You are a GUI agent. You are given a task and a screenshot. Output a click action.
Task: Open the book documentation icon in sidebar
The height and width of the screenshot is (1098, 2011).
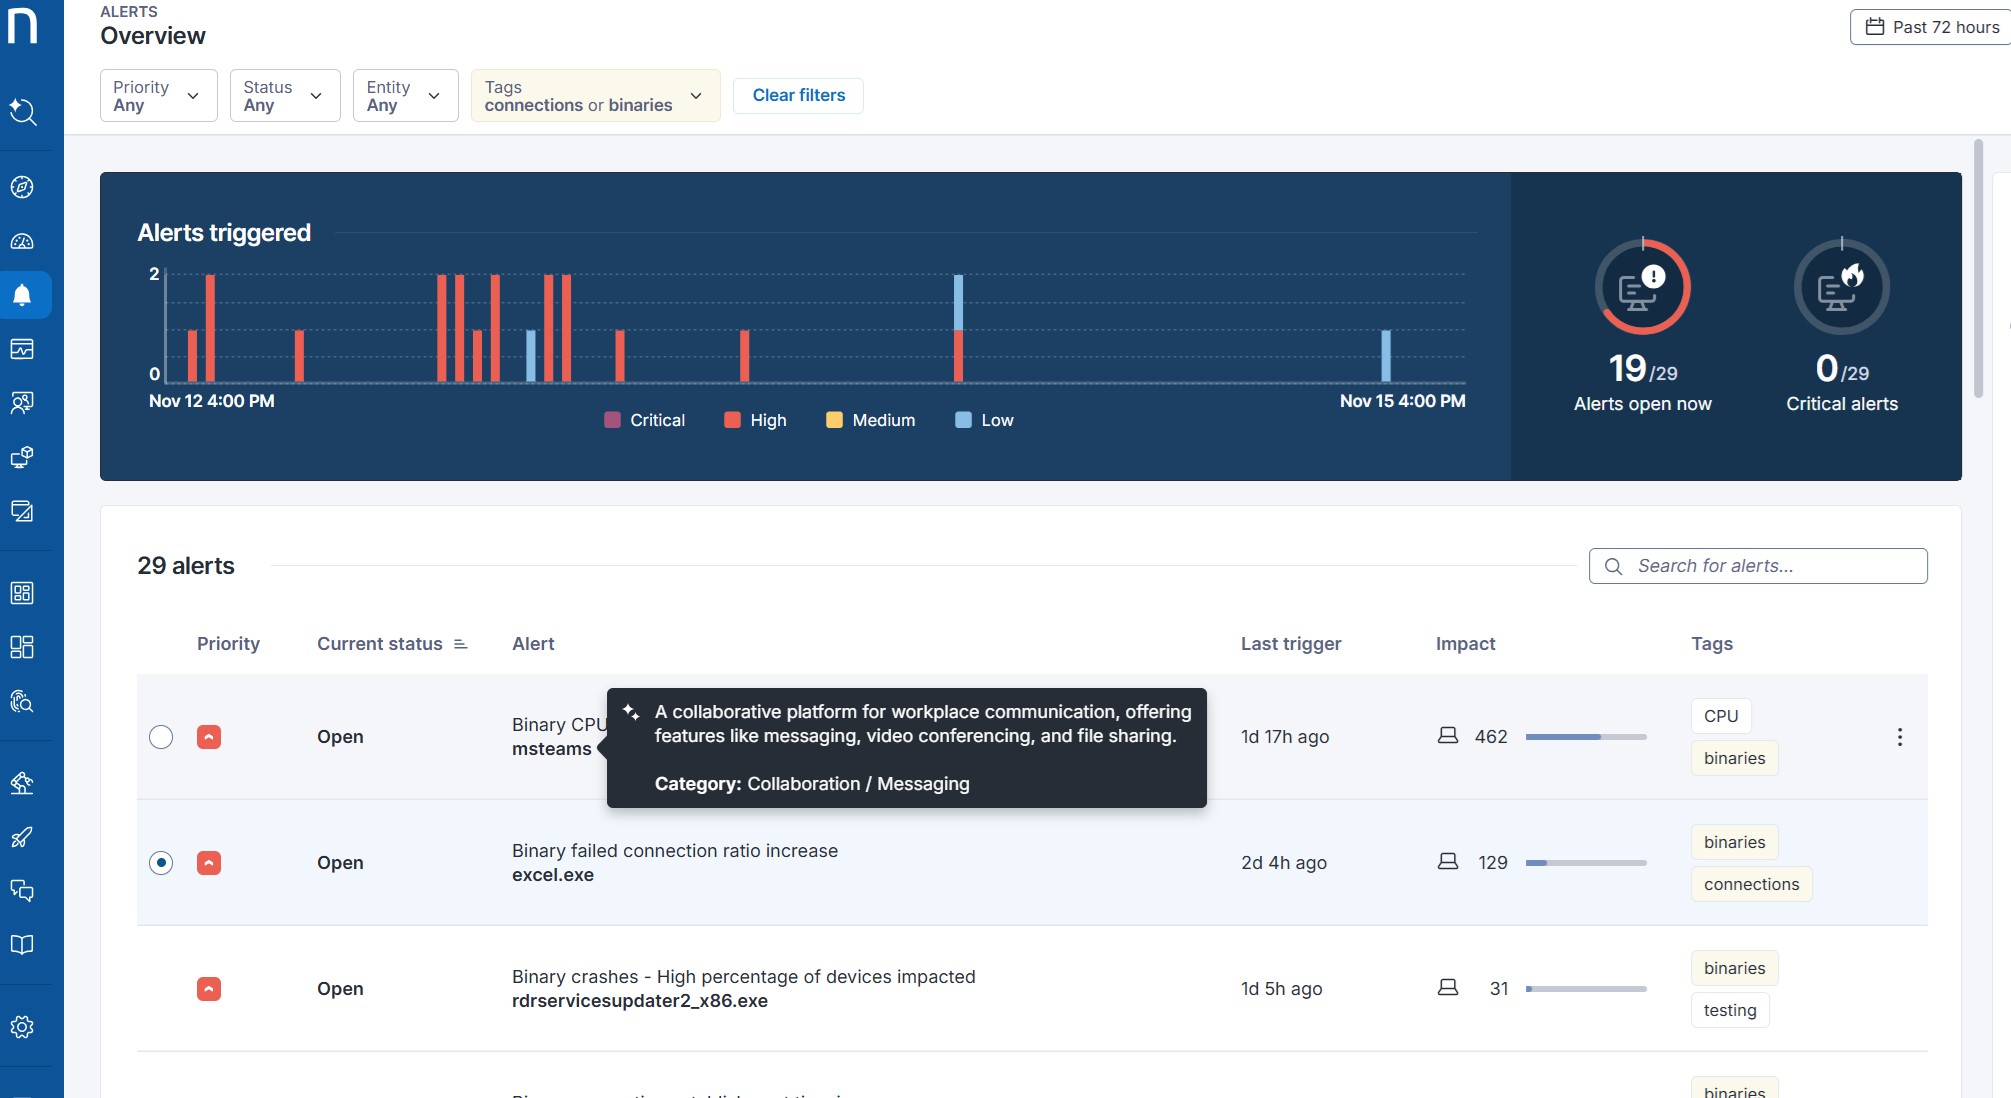point(22,945)
